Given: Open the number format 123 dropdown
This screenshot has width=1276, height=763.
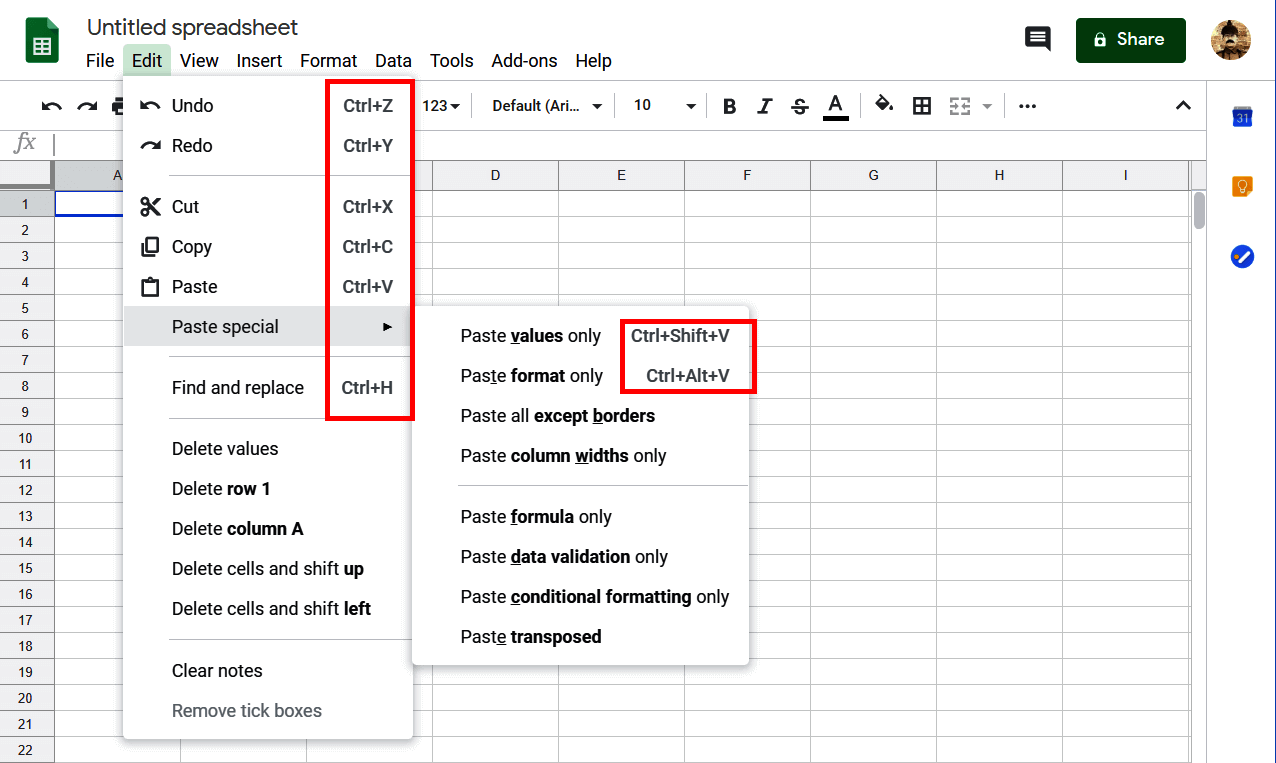Looking at the screenshot, I should coord(440,105).
